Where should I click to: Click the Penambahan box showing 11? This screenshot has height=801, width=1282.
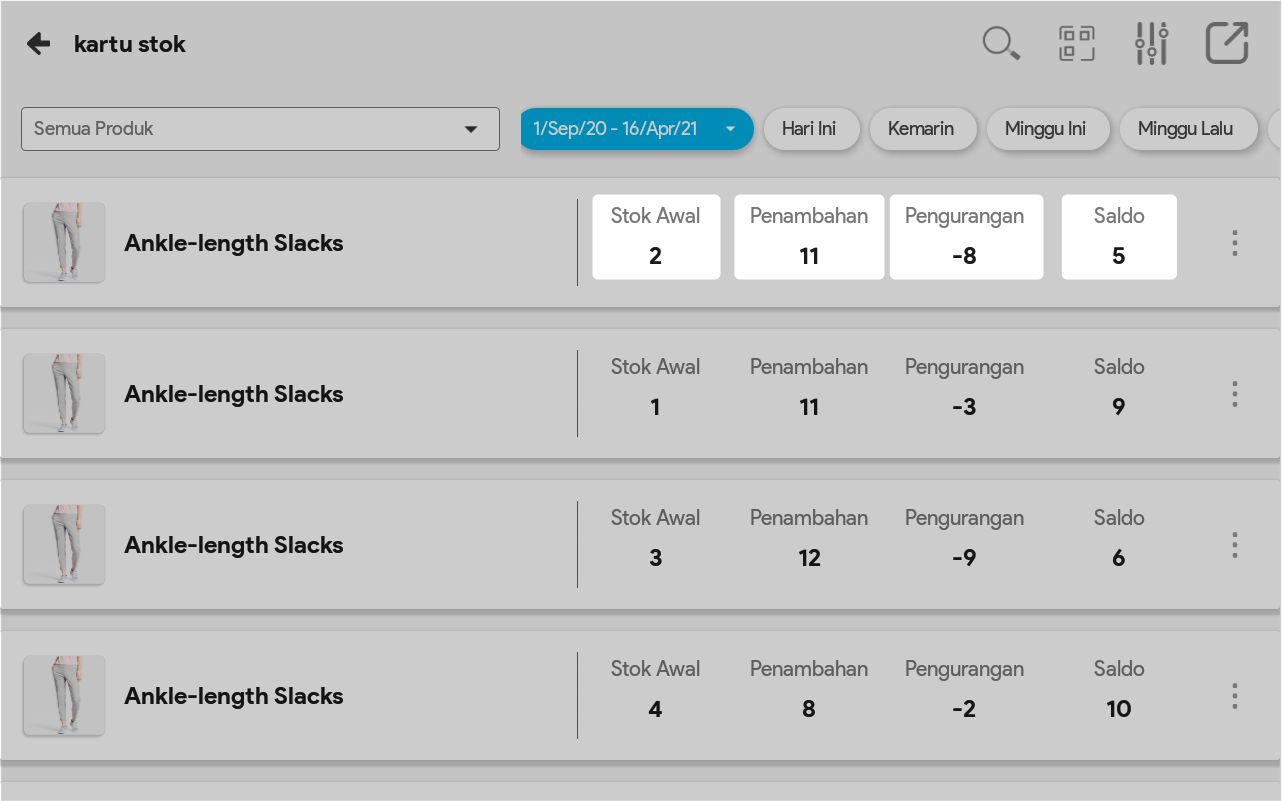tap(809, 237)
